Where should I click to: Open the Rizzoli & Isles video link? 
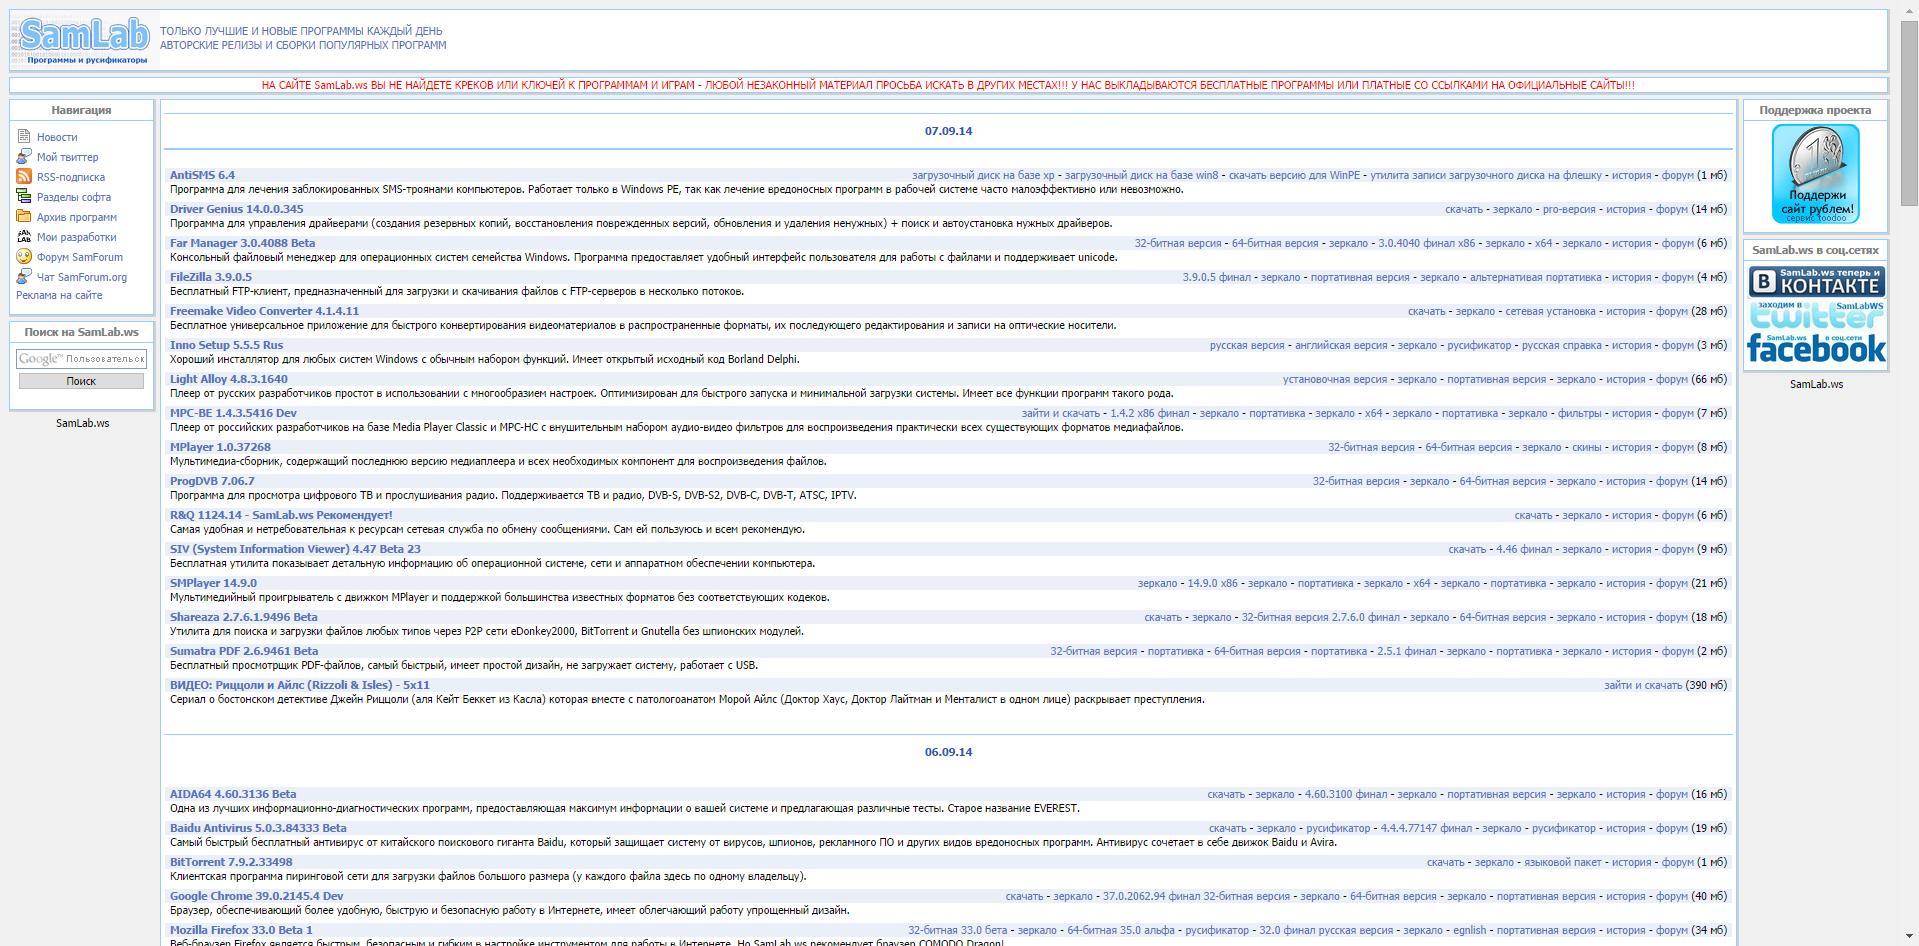(300, 685)
